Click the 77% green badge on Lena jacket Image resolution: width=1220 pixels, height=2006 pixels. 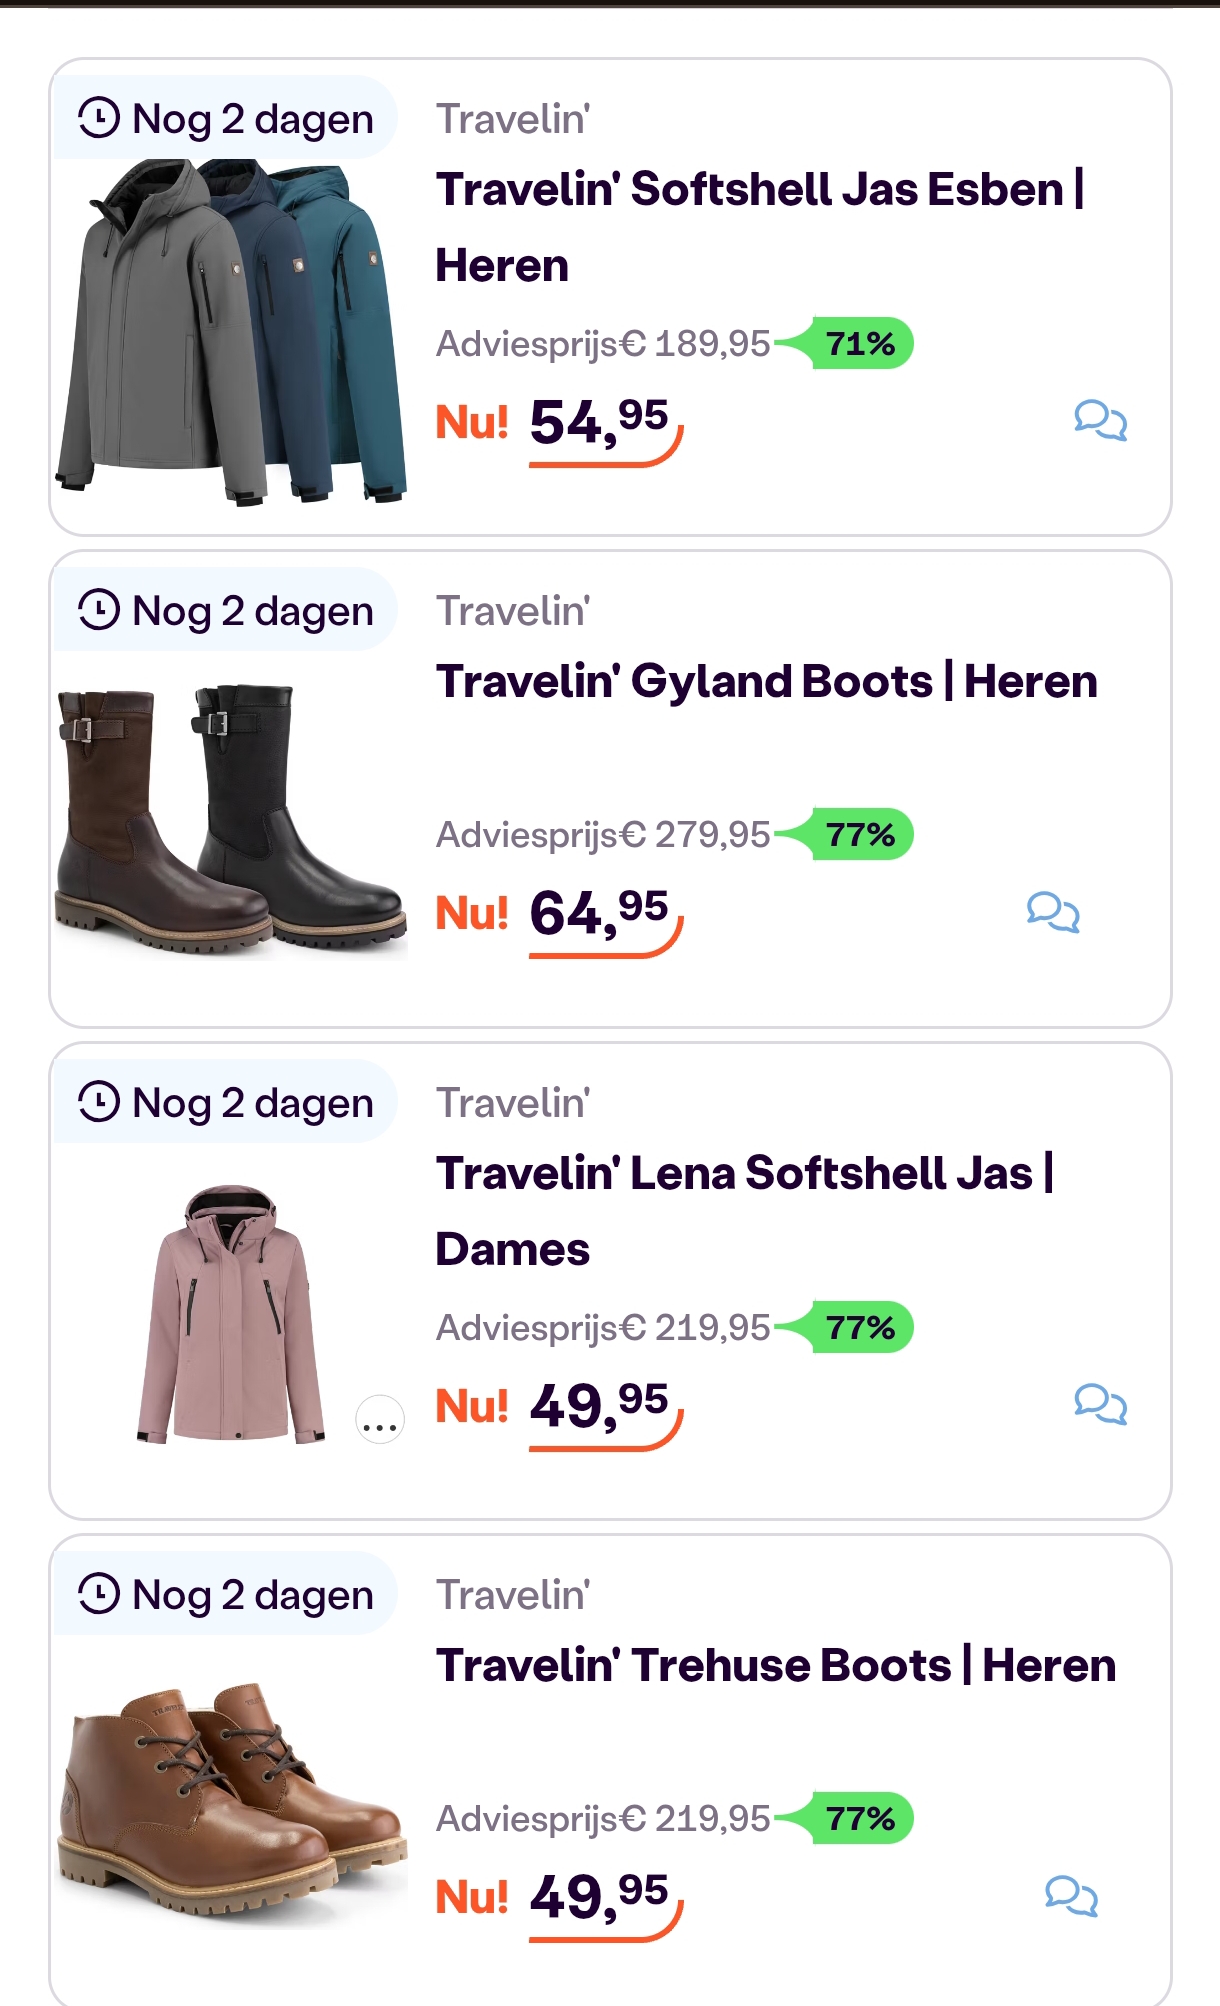[x=862, y=1326]
